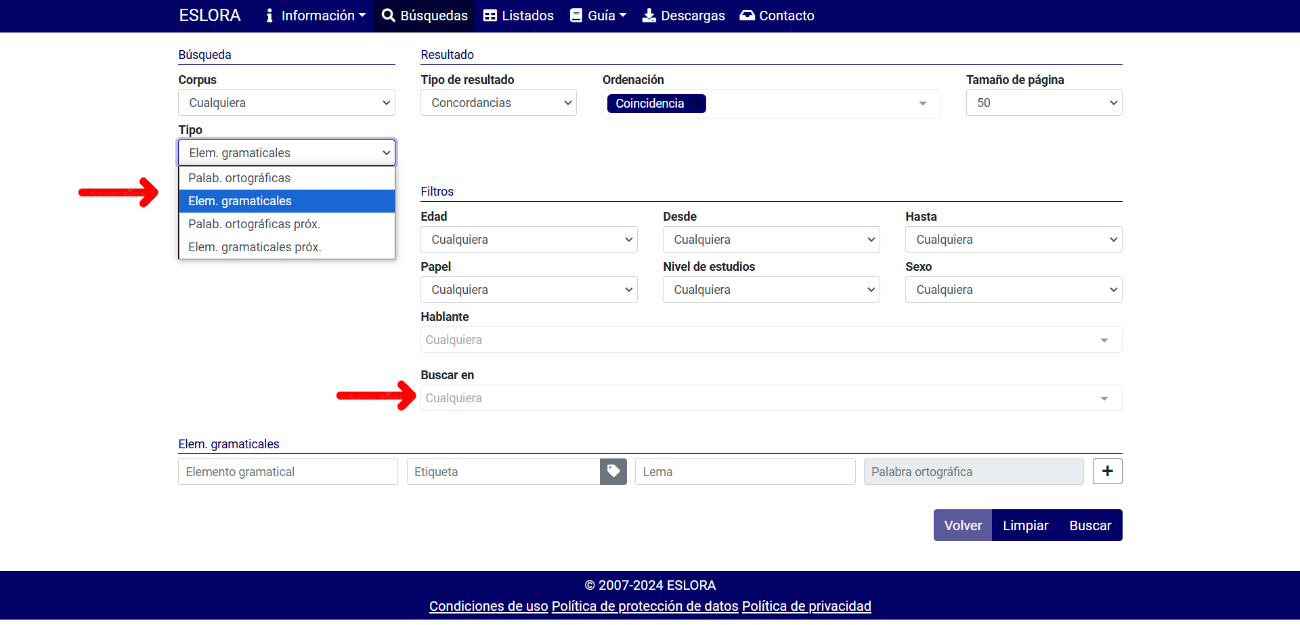Click the plus button to add element row

[x=1107, y=472]
